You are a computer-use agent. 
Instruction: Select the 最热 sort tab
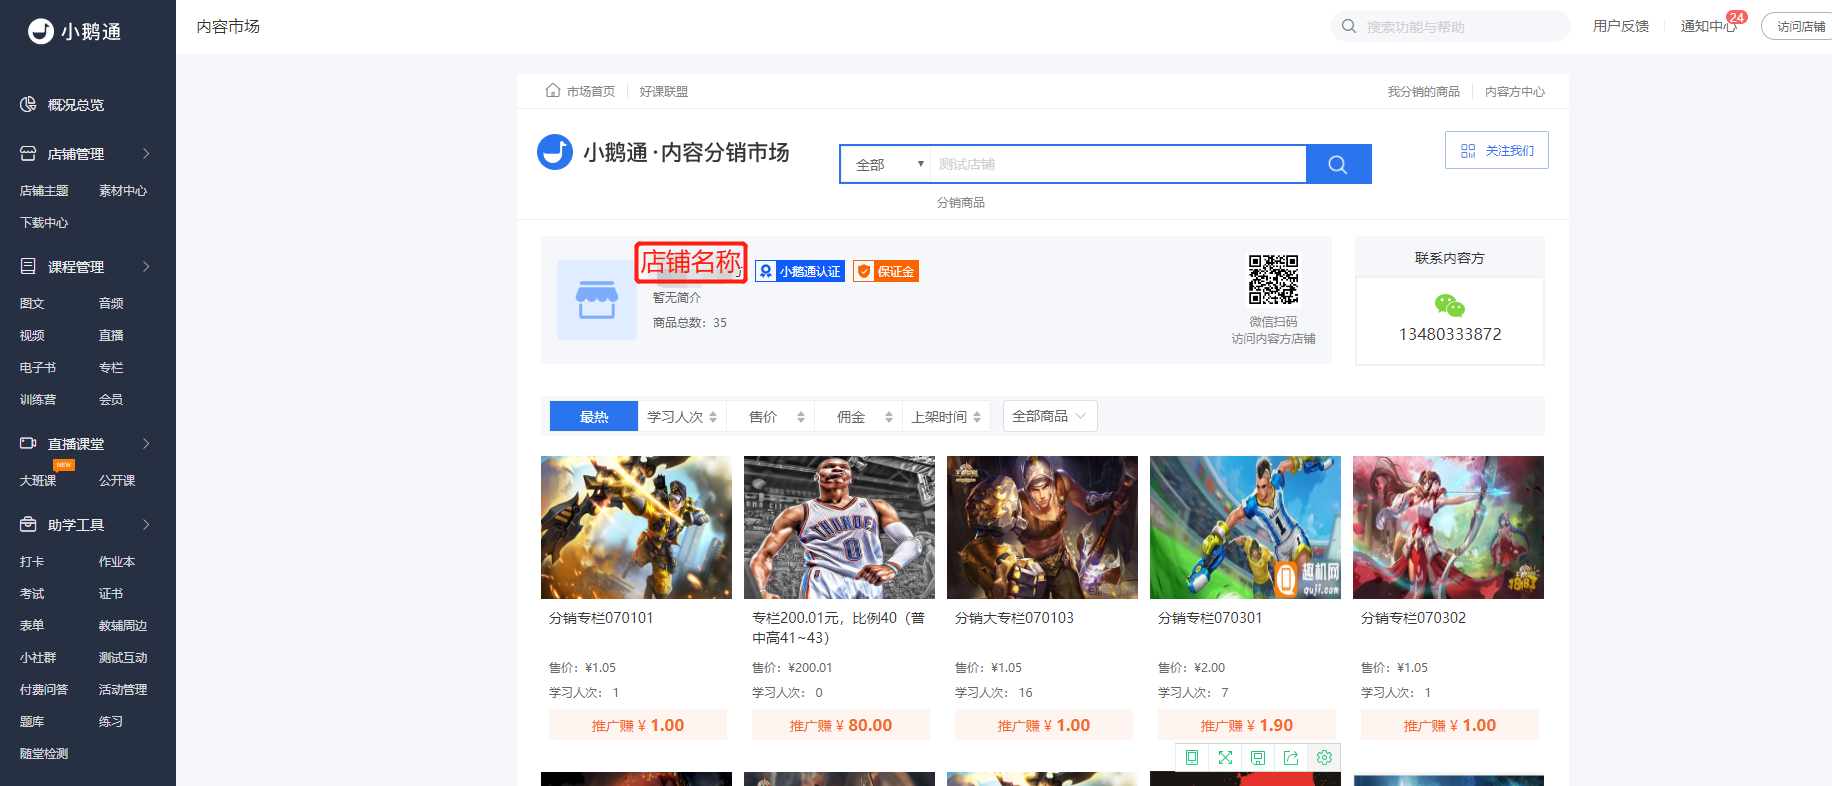(x=594, y=417)
